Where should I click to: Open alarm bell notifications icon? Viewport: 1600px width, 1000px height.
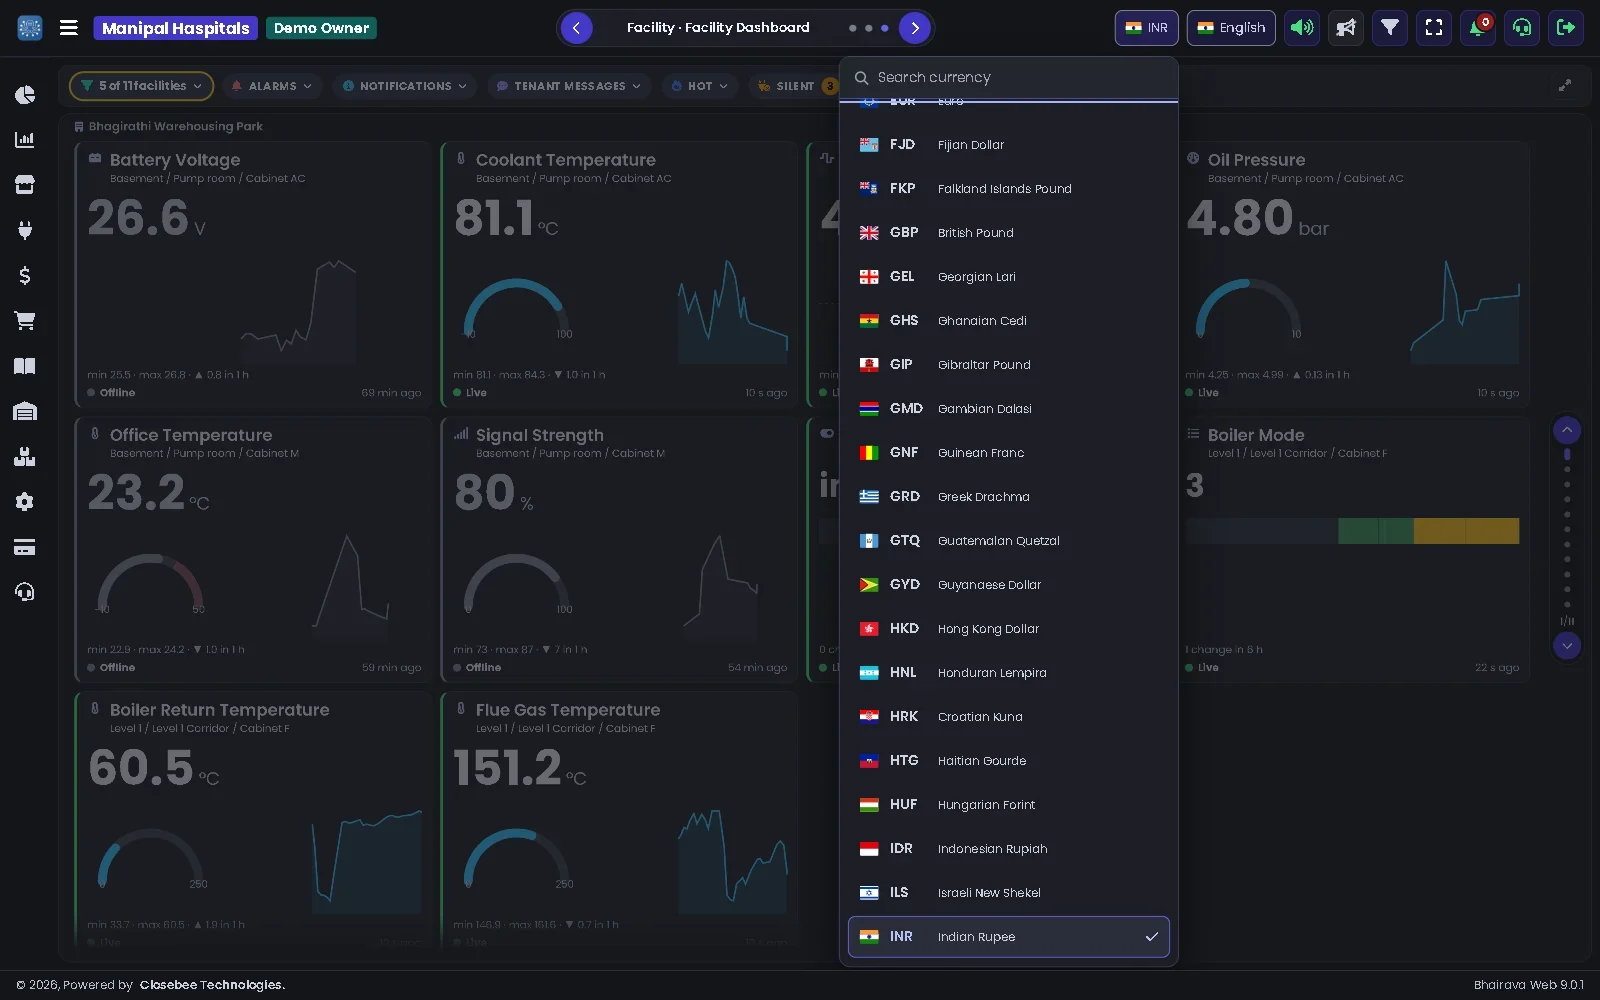coord(1478,28)
